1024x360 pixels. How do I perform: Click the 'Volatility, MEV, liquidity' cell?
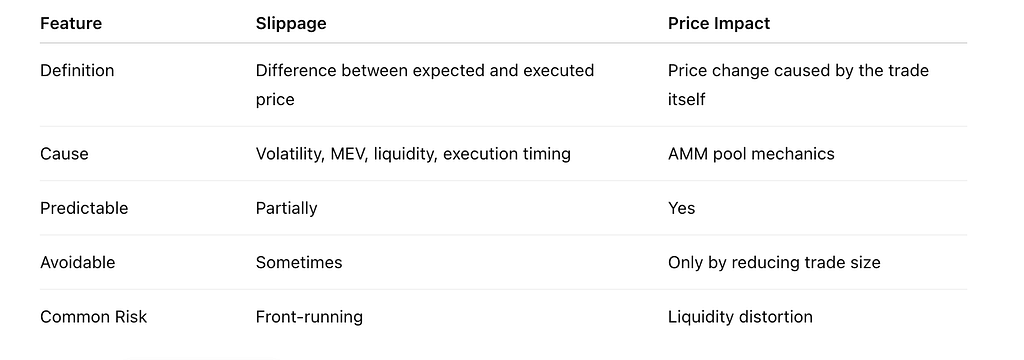click(413, 154)
